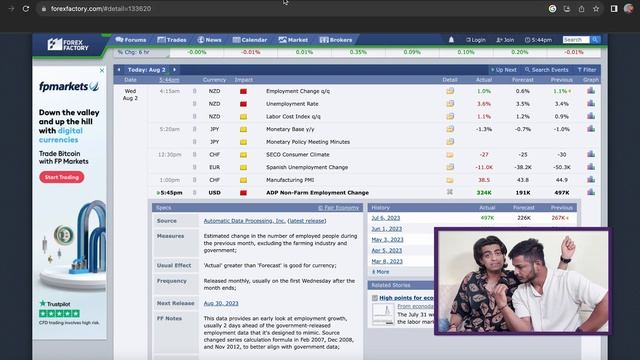Open the latest release link
This screenshot has height=360, width=640.
pyautogui.click(x=307, y=221)
